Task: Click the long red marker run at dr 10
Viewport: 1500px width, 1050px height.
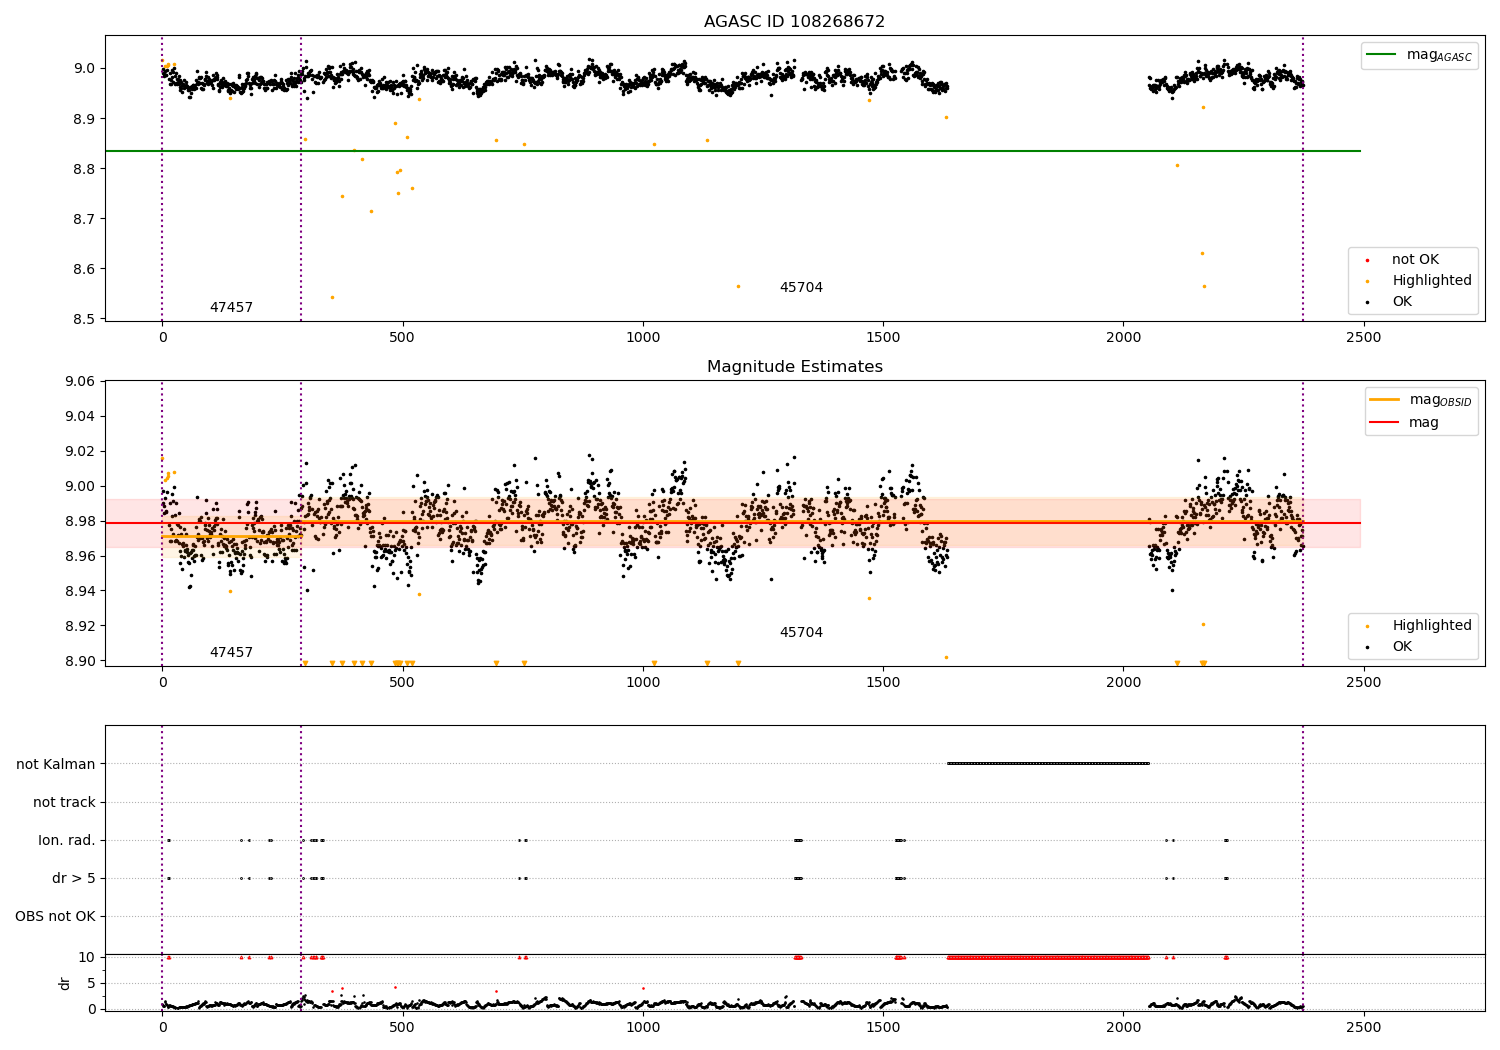Action: (1048, 958)
